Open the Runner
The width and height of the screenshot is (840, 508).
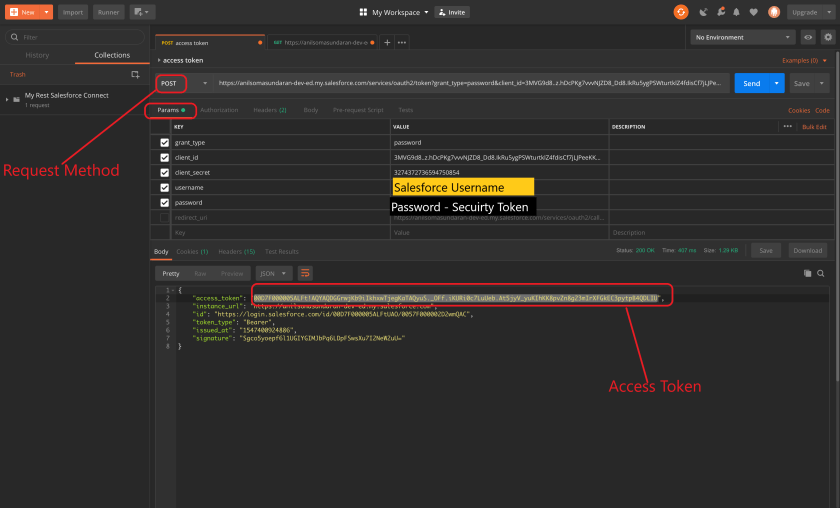(108, 12)
